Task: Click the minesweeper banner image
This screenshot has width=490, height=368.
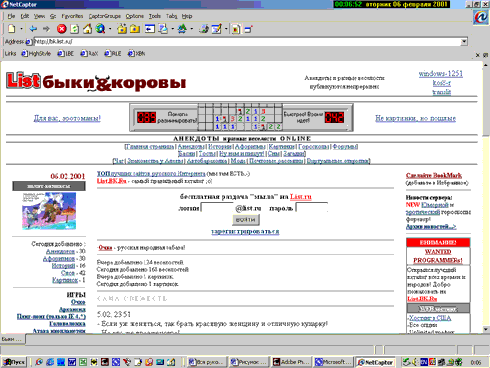Action: pos(241,117)
